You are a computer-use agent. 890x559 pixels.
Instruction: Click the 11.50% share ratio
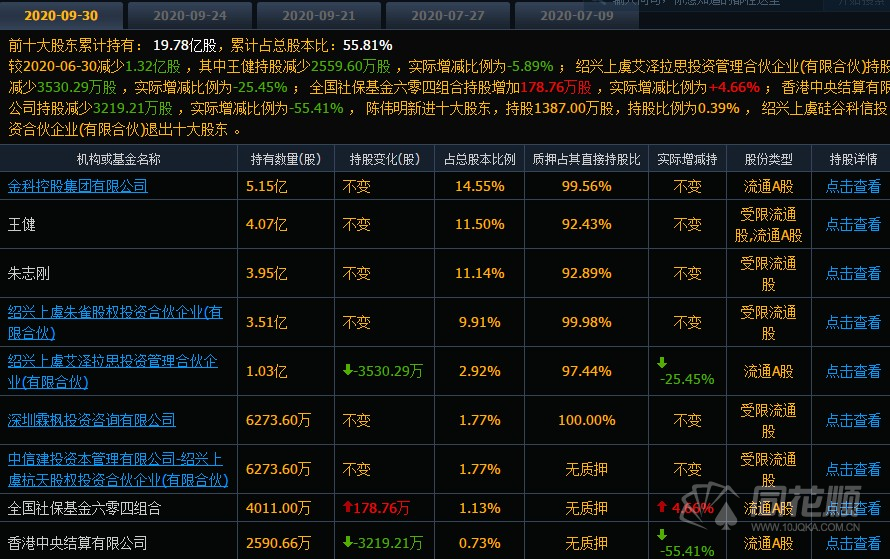pyautogui.click(x=480, y=224)
